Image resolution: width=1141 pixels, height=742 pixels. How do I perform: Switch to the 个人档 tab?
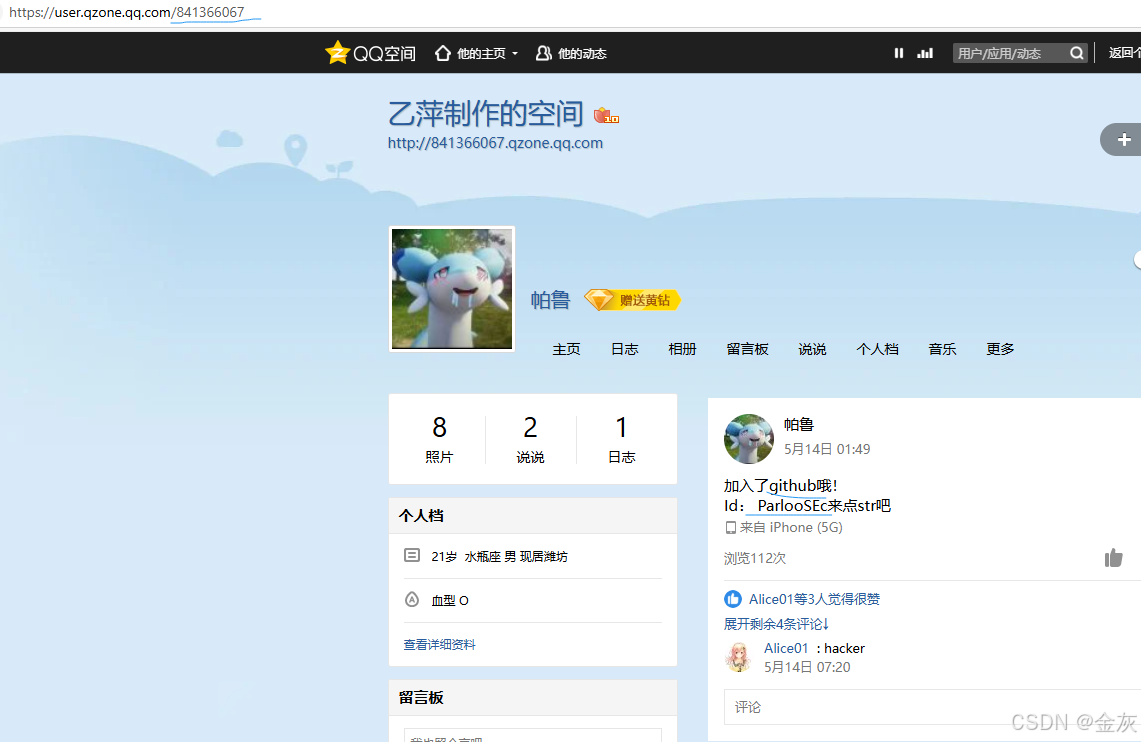click(x=878, y=349)
